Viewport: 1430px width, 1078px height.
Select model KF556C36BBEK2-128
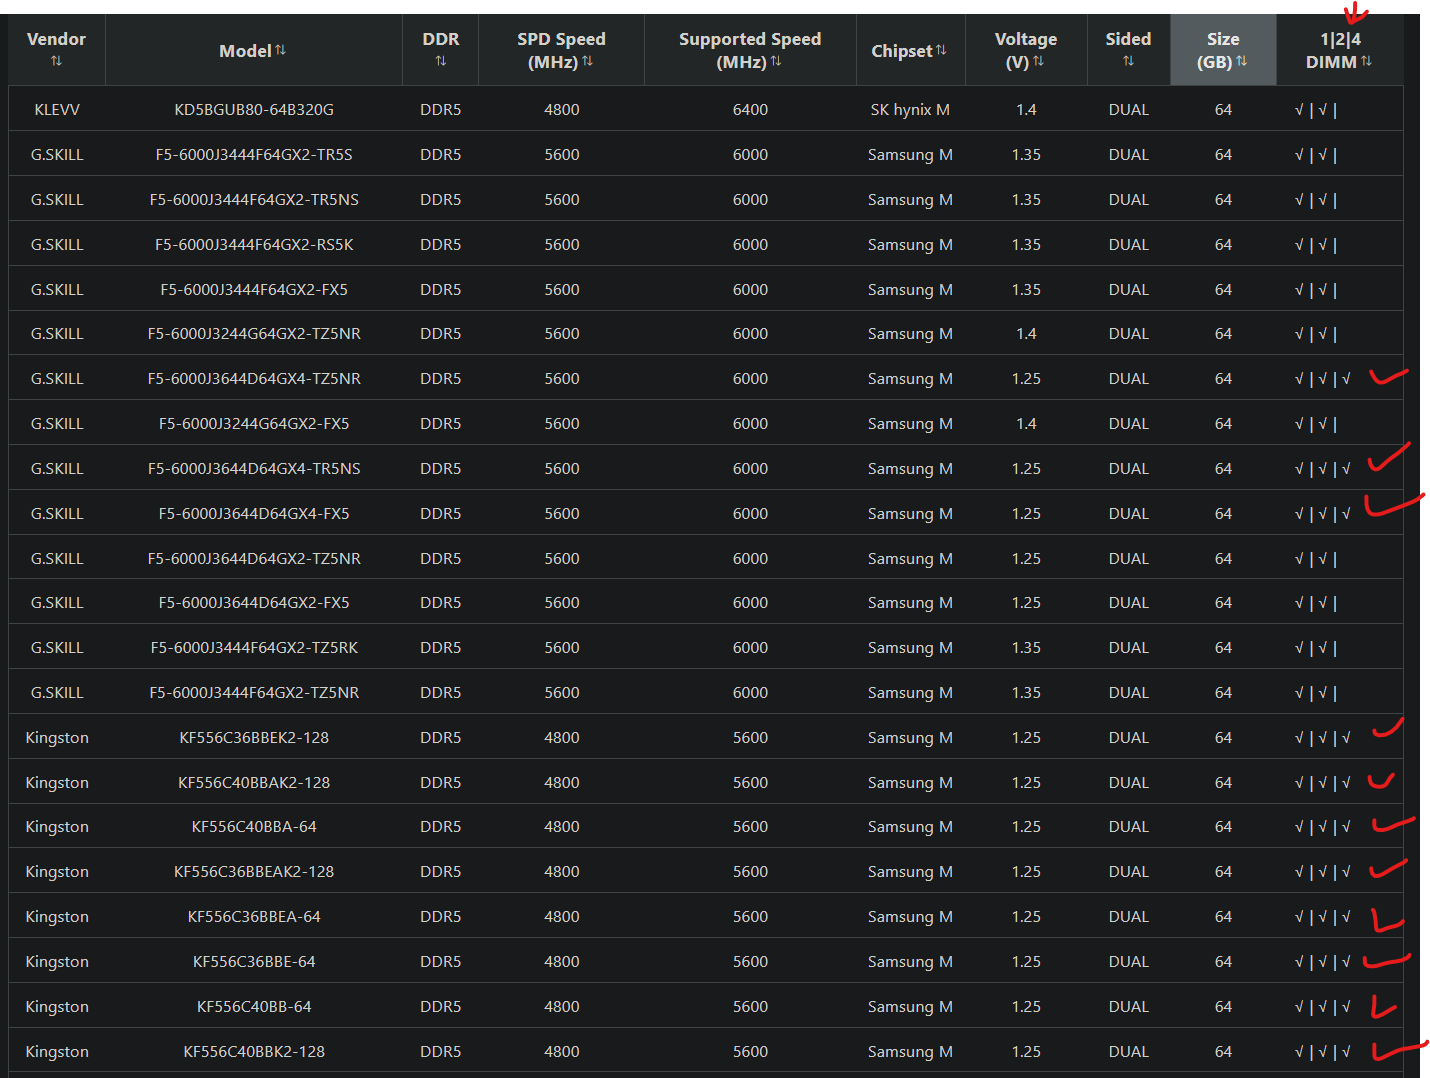(x=254, y=738)
